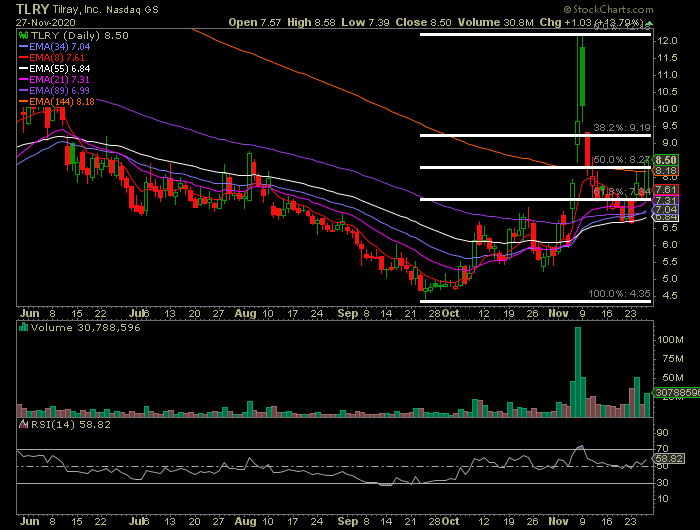Image resolution: width=700 pixels, height=530 pixels.
Task: Click the 90 RSI axis label
Action: 662,433
